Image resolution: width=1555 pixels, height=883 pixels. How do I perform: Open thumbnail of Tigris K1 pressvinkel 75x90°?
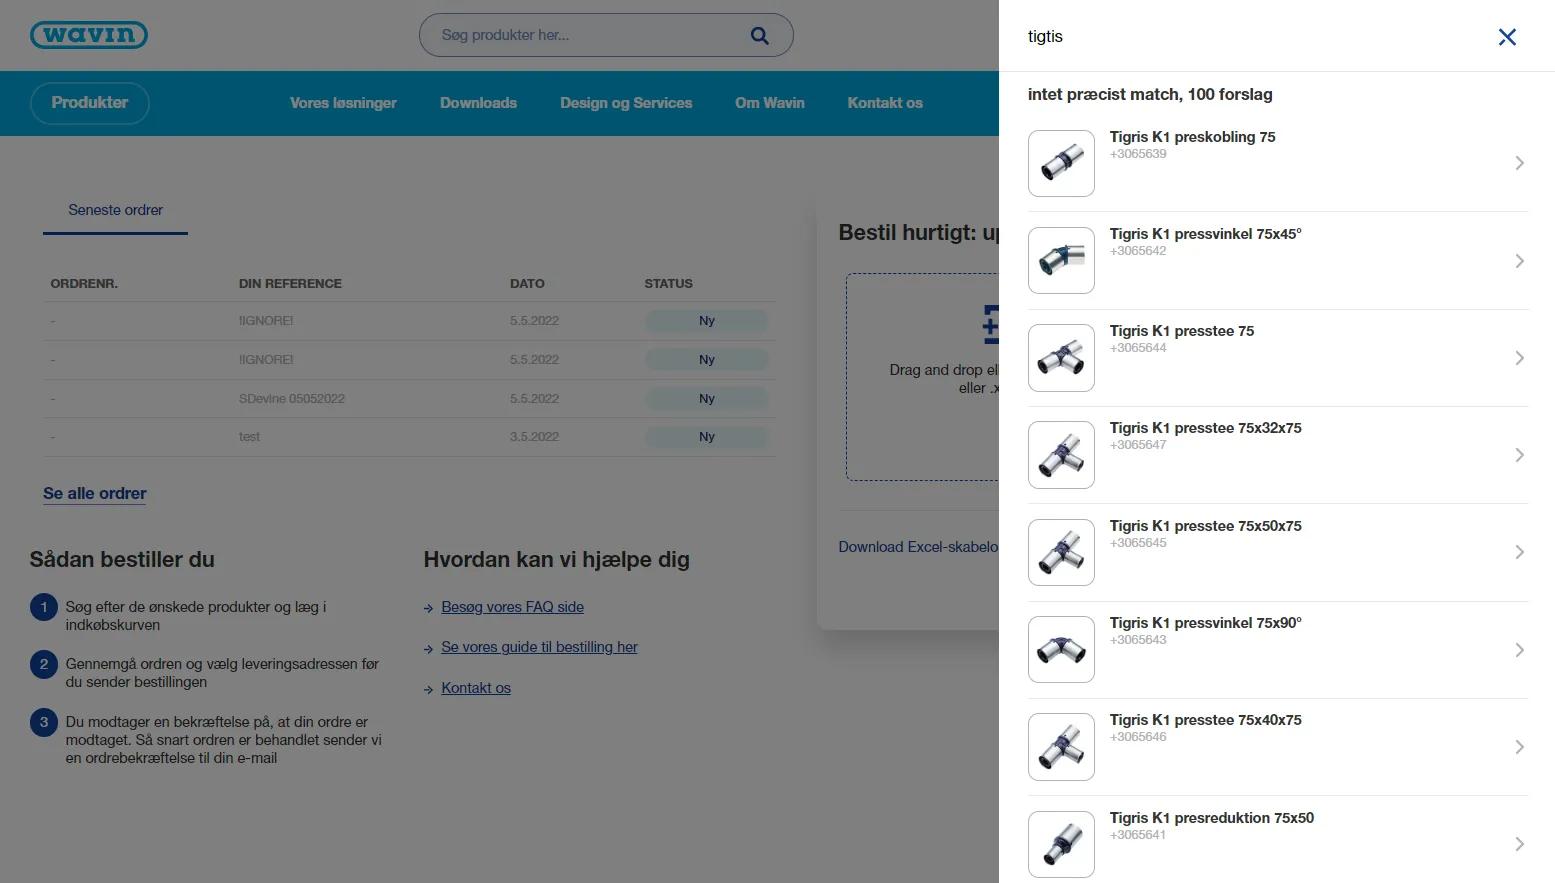pyautogui.click(x=1061, y=649)
